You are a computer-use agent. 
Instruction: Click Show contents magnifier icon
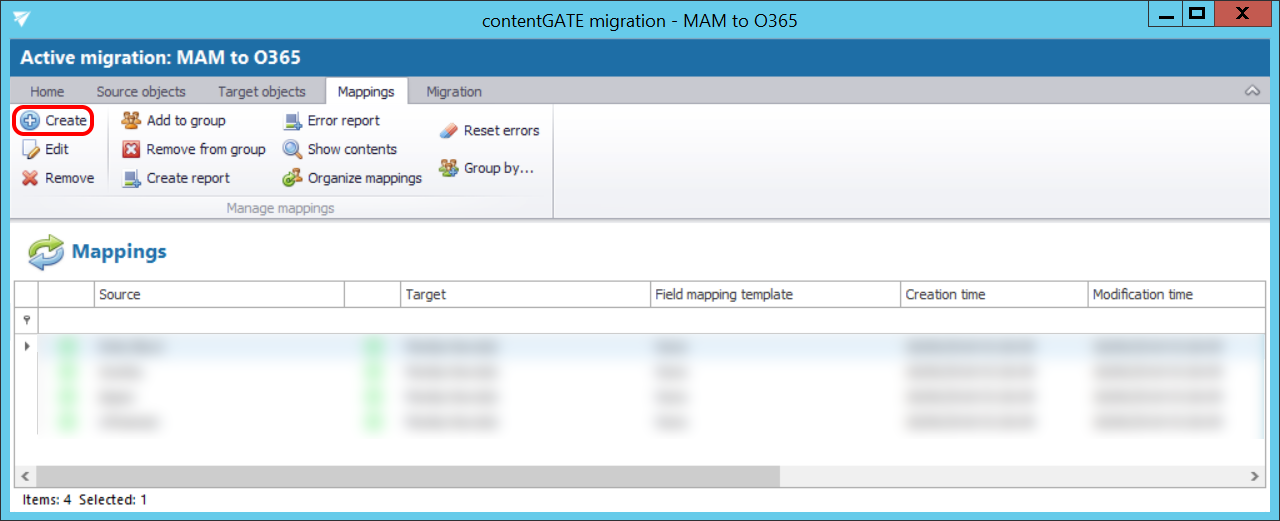[292, 149]
